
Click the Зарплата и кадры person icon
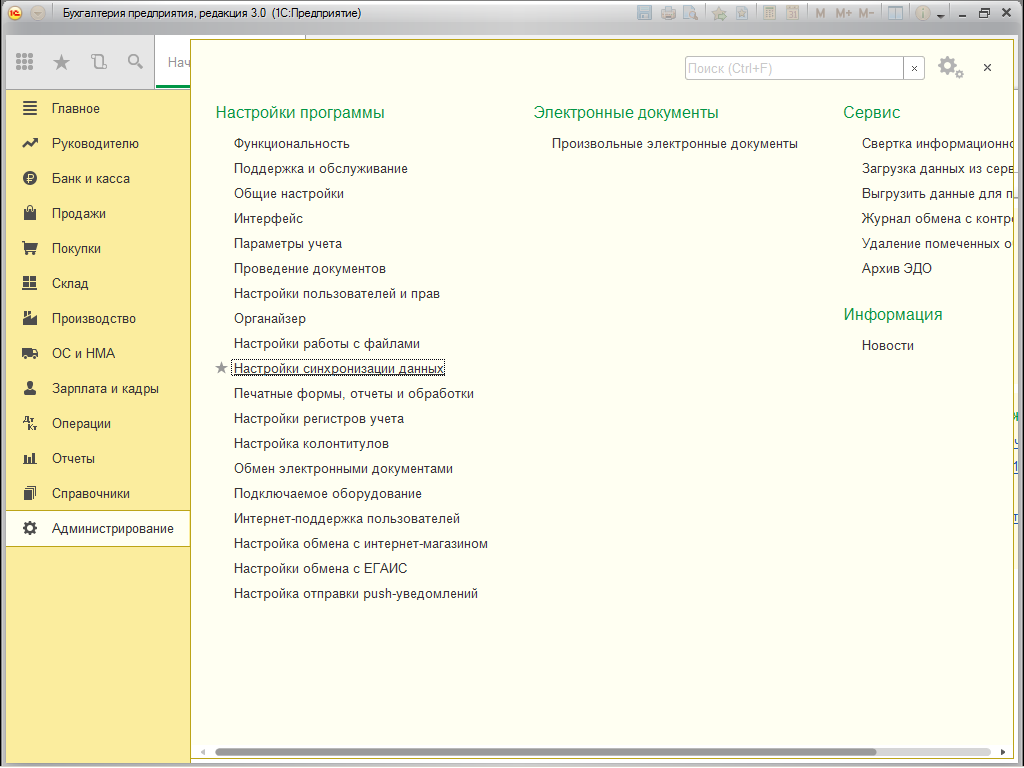click(x=30, y=388)
